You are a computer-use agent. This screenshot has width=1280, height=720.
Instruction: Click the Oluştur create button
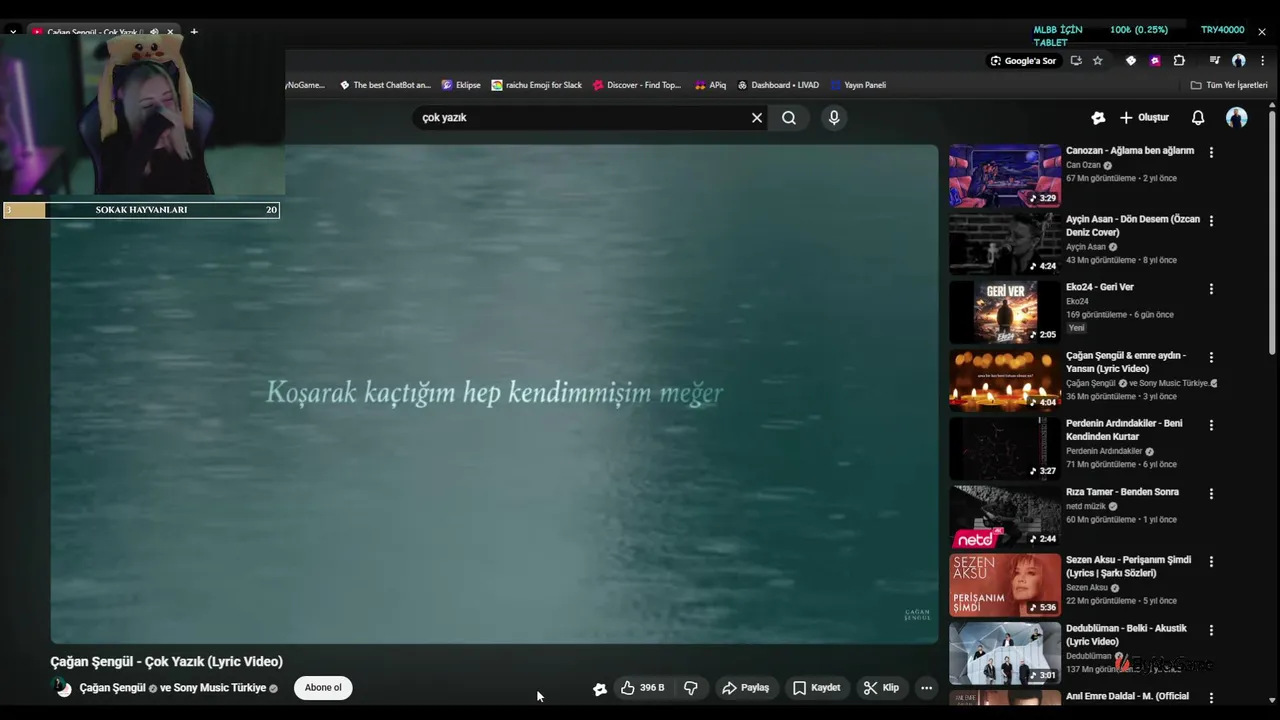pyautogui.click(x=1144, y=118)
